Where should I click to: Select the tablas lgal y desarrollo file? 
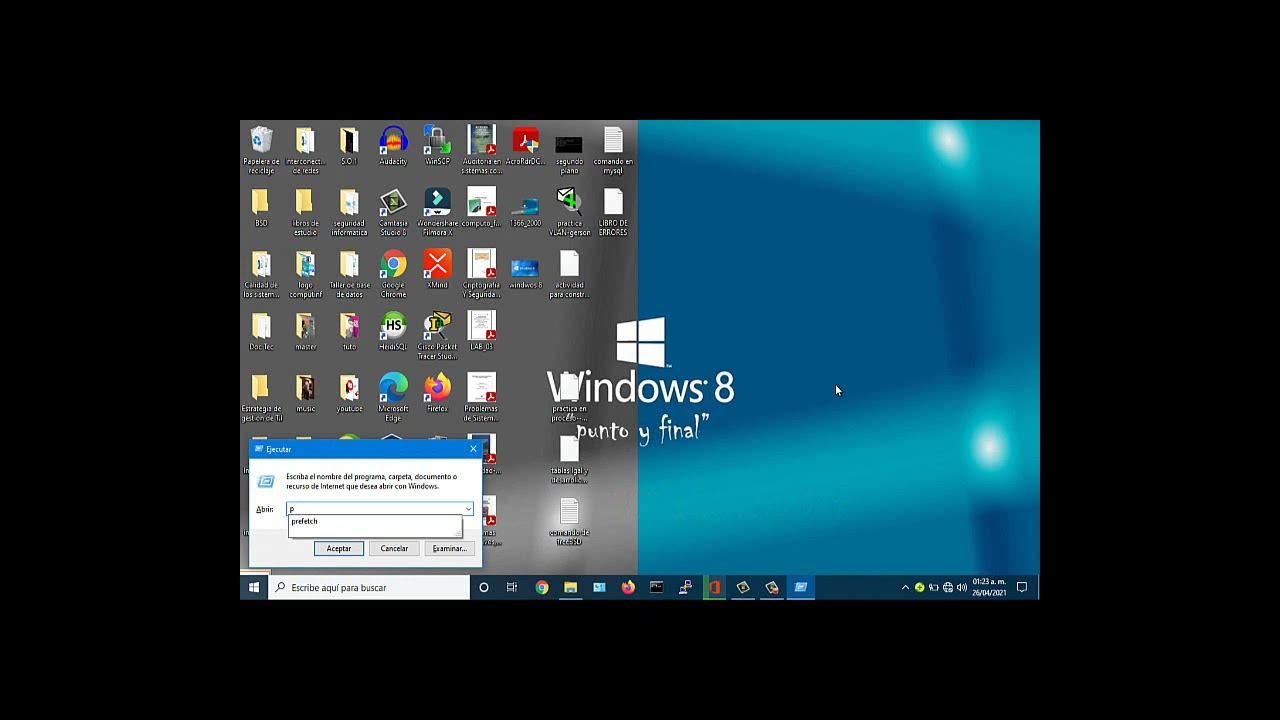point(569,460)
